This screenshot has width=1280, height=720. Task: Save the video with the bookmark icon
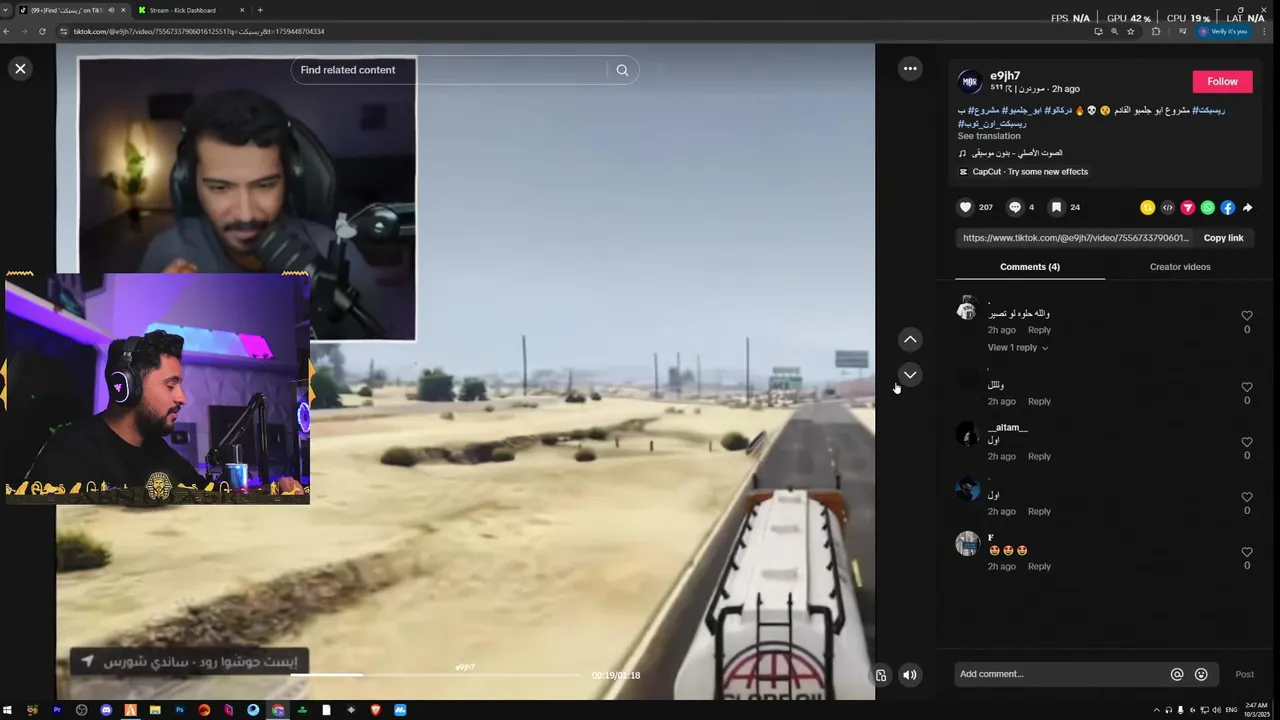tap(1056, 207)
